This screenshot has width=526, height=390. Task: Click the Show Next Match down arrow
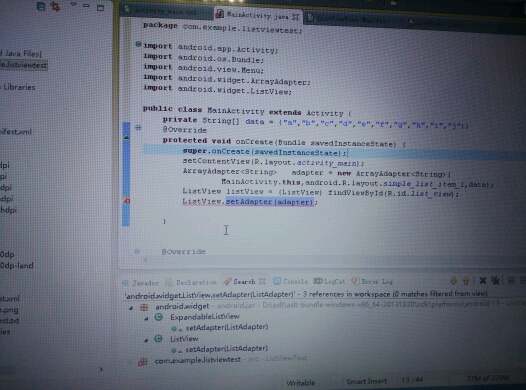click(x=454, y=281)
